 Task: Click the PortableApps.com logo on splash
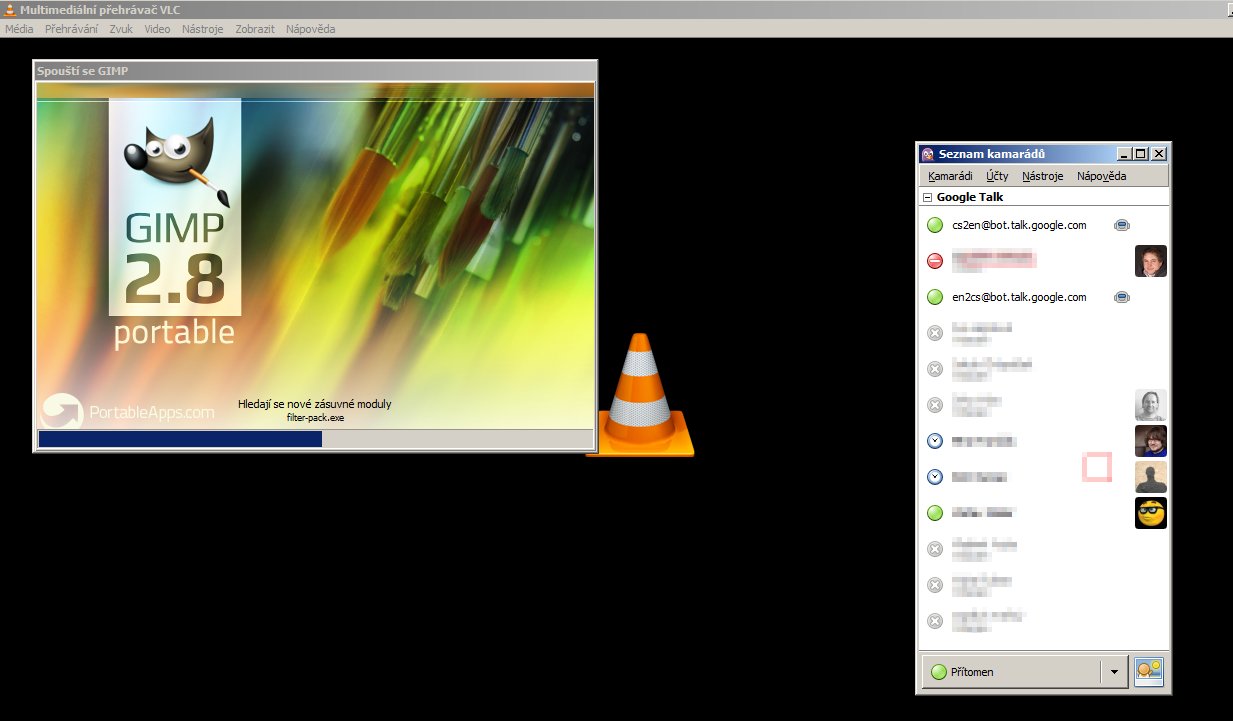(x=127, y=411)
